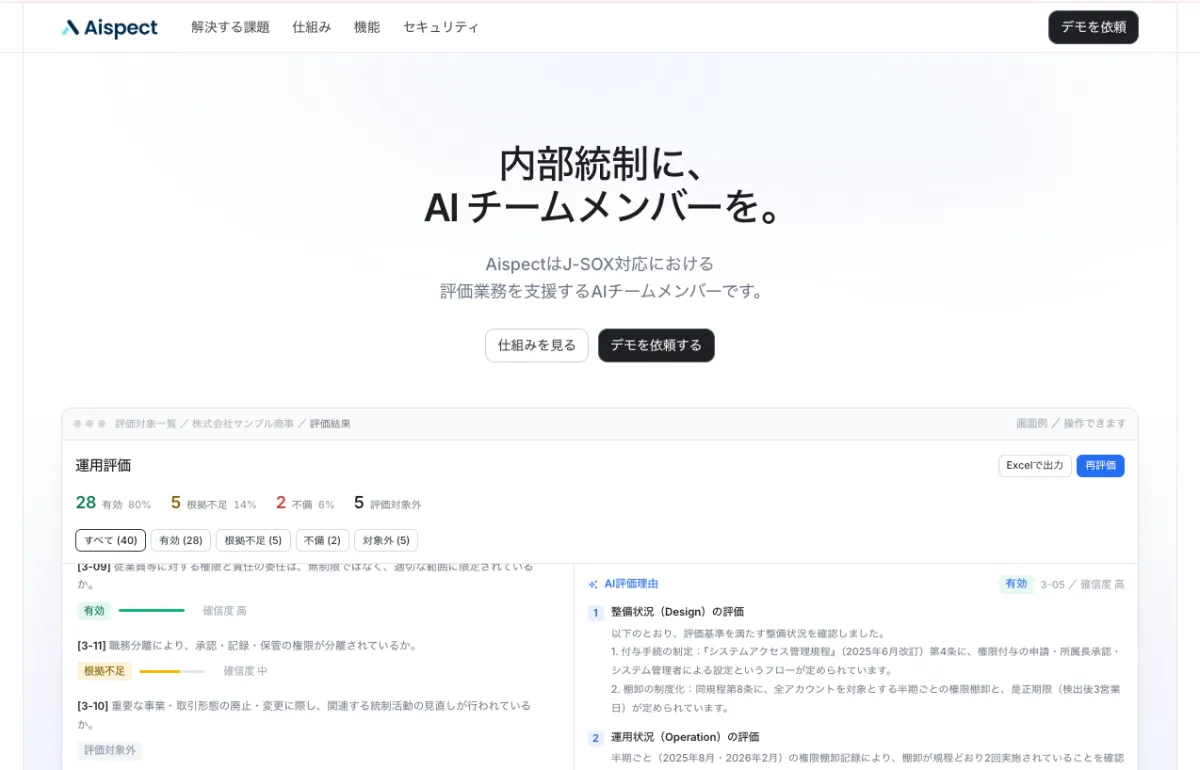Click the 2 不備 6% statistic

(x=305, y=503)
